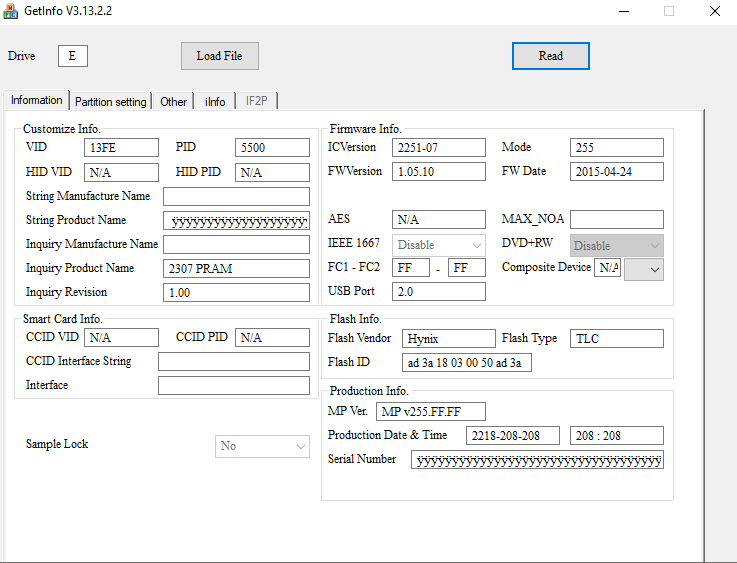Click the String Manufacture Name field
The image size is (737, 563).
click(x=236, y=196)
